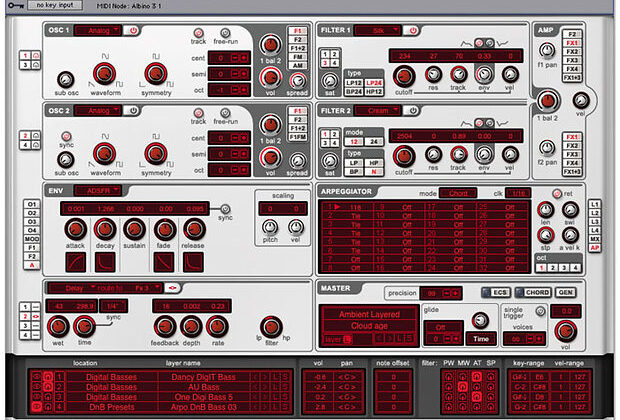Image resolution: width=620 pixels, height=420 pixels.
Task: Click the CHORD button
Action: [533, 292]
